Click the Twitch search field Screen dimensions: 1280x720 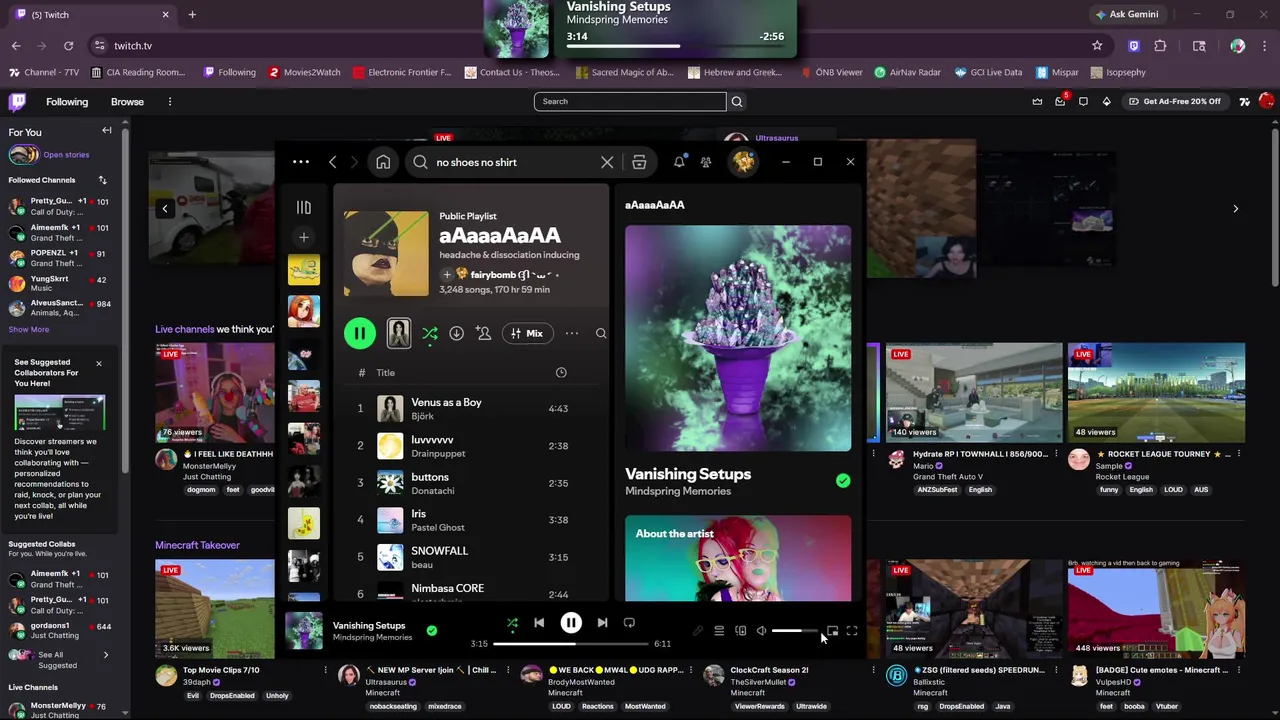pyautogui.click(x=630, y=101)
